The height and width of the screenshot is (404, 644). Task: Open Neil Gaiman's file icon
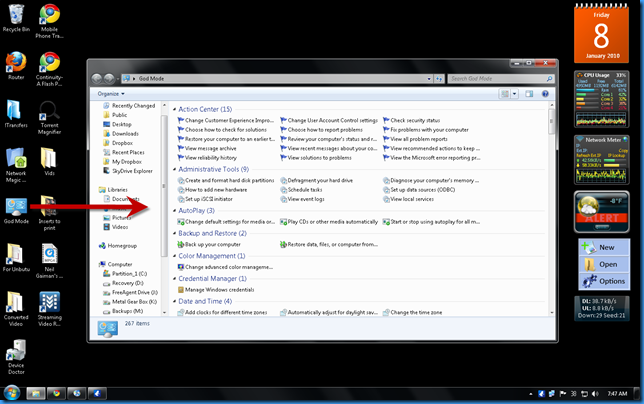pyautogui.click(x=49, y=261)
